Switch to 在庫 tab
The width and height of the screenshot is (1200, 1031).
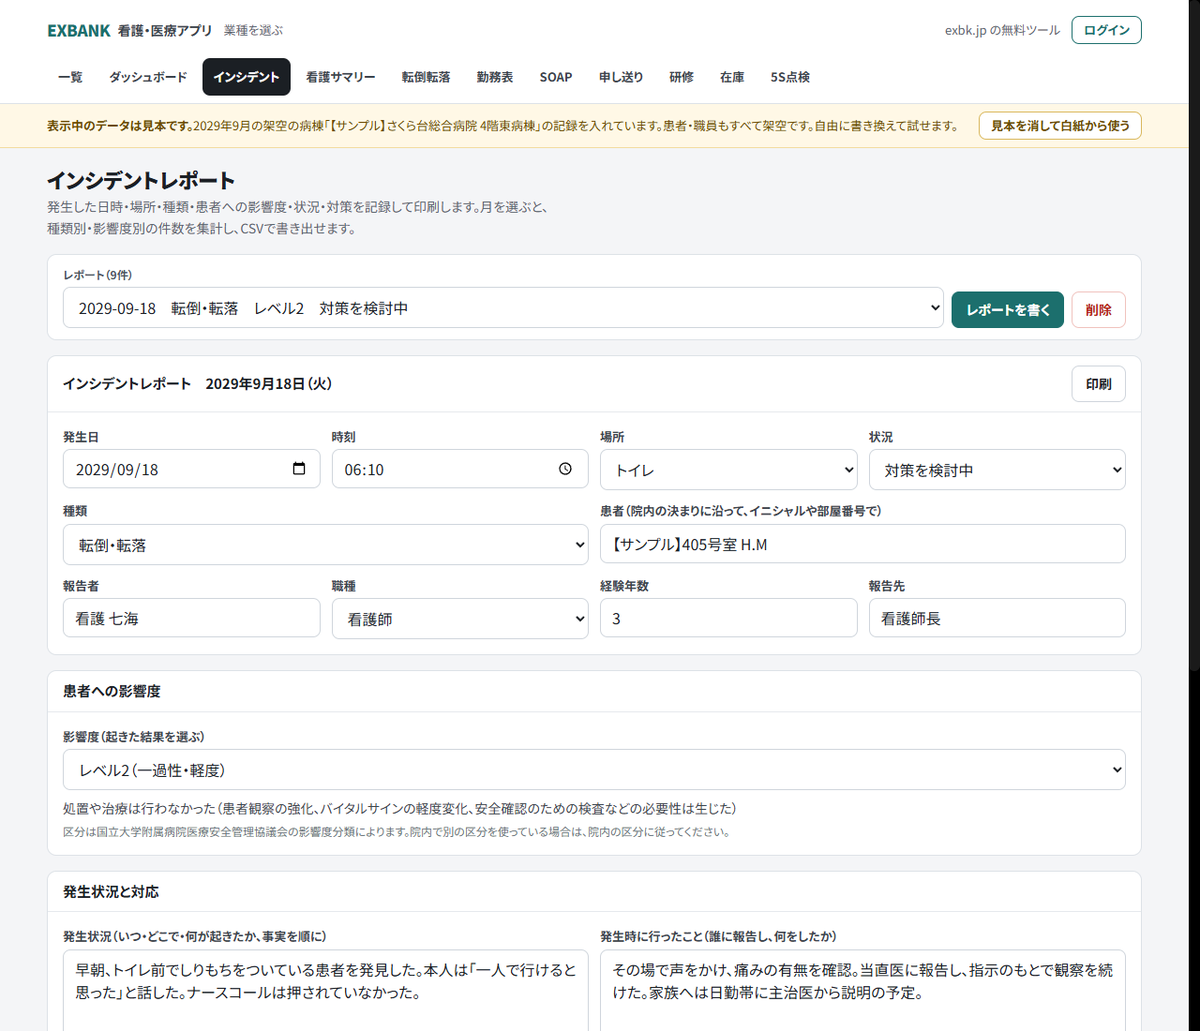click(732, 77)
